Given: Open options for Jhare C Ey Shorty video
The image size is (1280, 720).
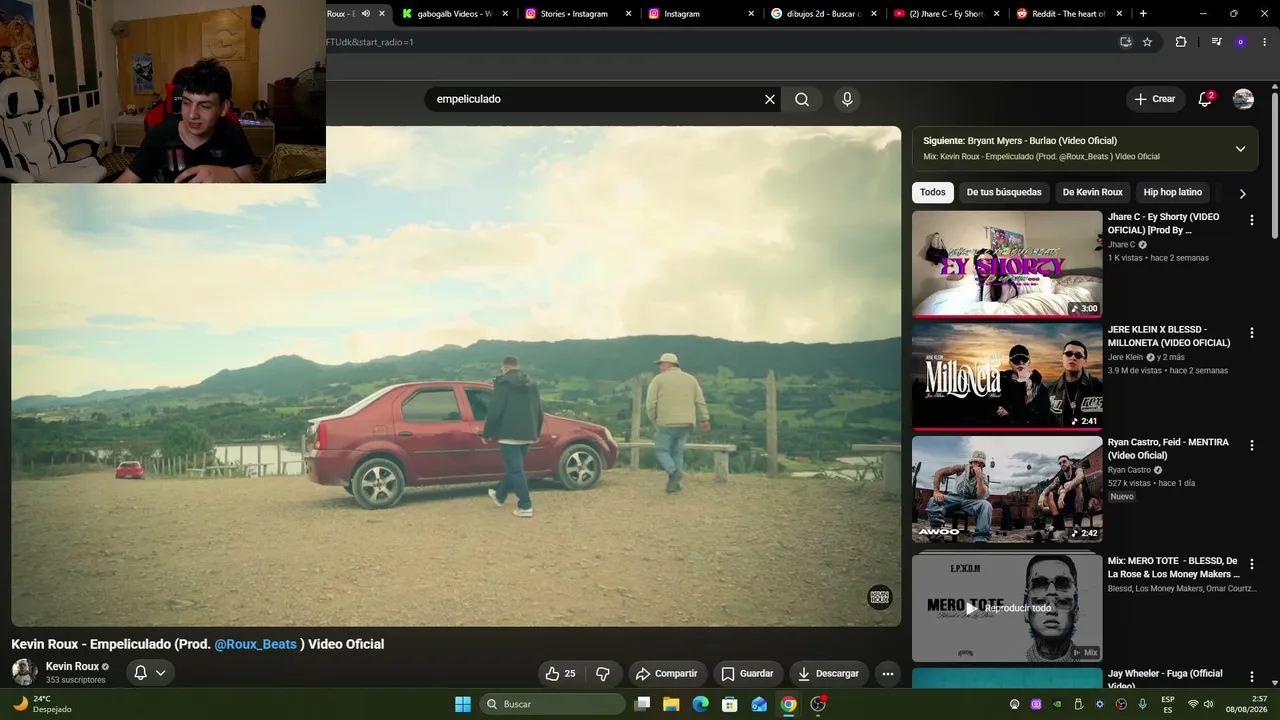Looking at the screenshot, I should pyautogui.click(x=1251, y=220).
